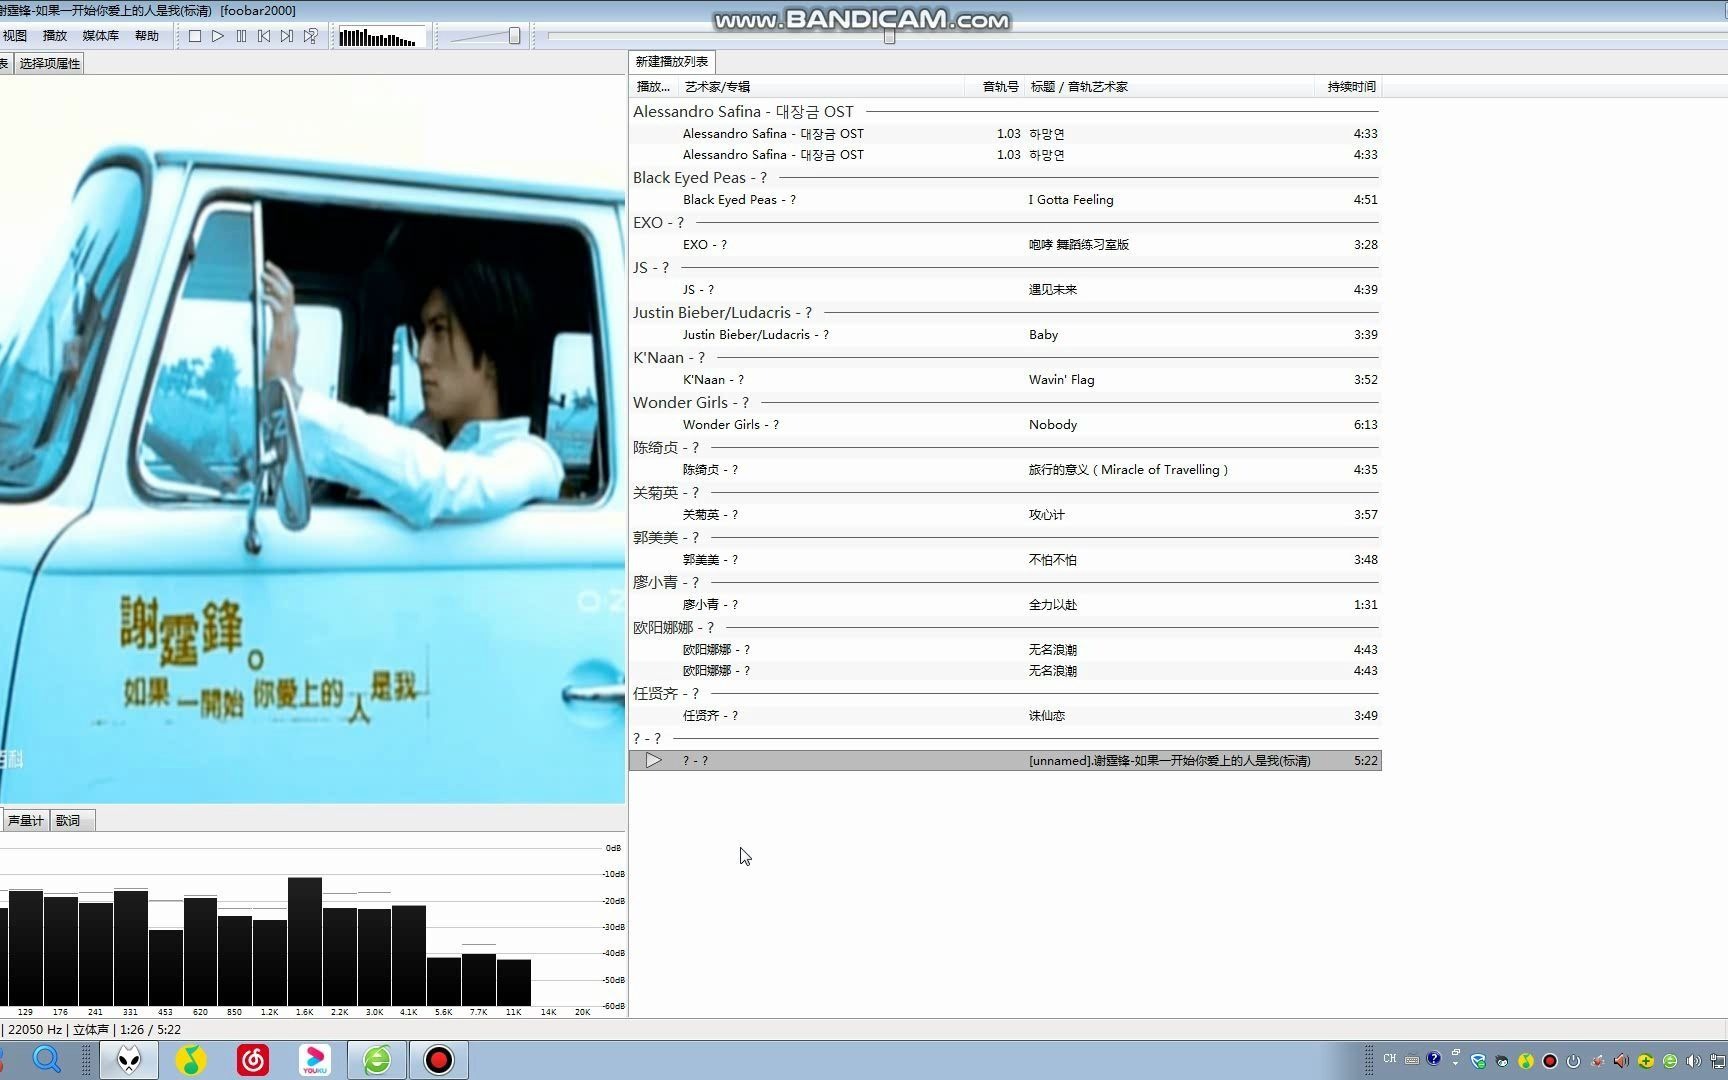Select the currently playing 謝霆鋒 track title
Image resolution: width=1728 pixels, height=1080 pixels.
coord(1169,761)
